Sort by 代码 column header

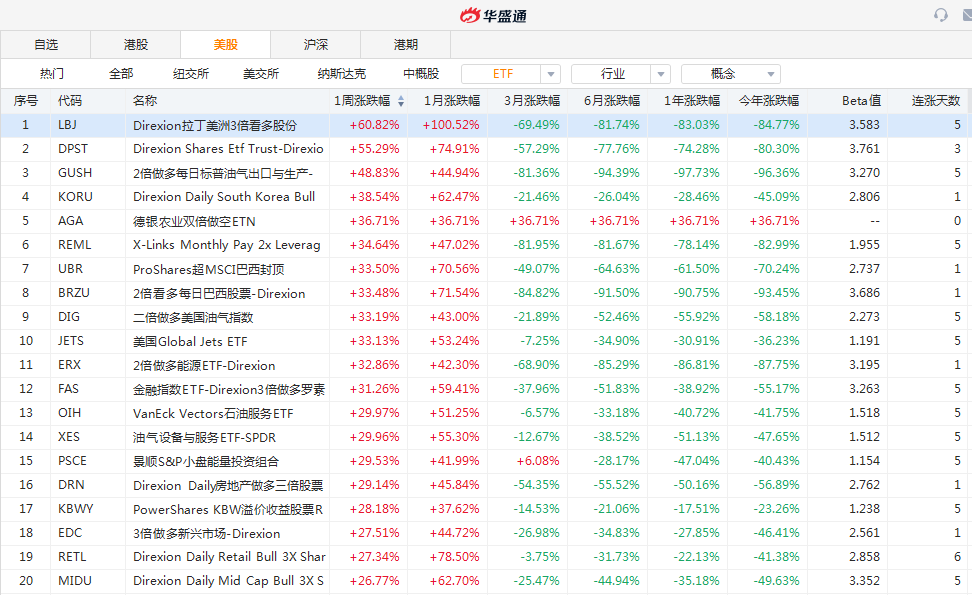pyautogui.click(x=69, y=101)
